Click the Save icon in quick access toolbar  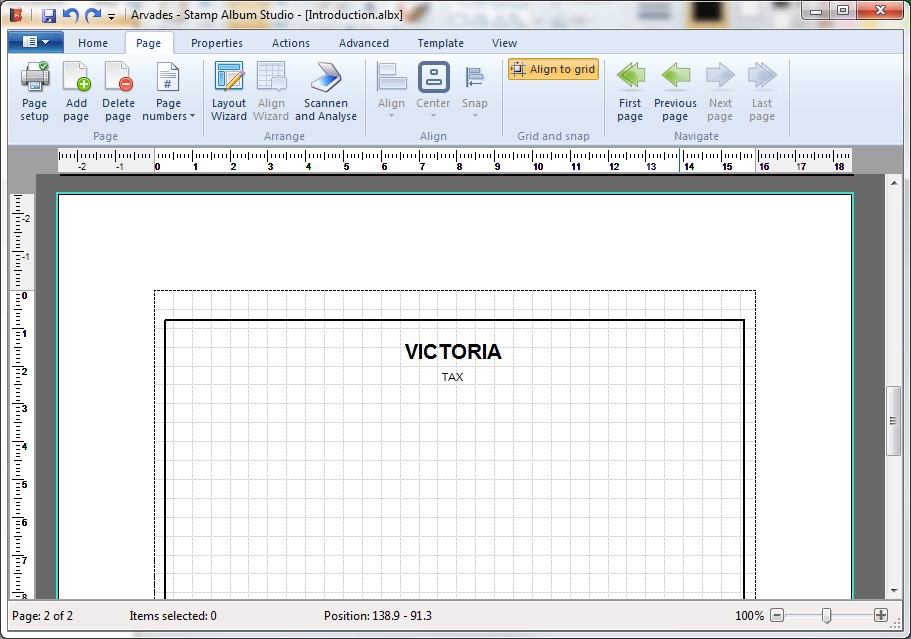(x=49, y=15)
